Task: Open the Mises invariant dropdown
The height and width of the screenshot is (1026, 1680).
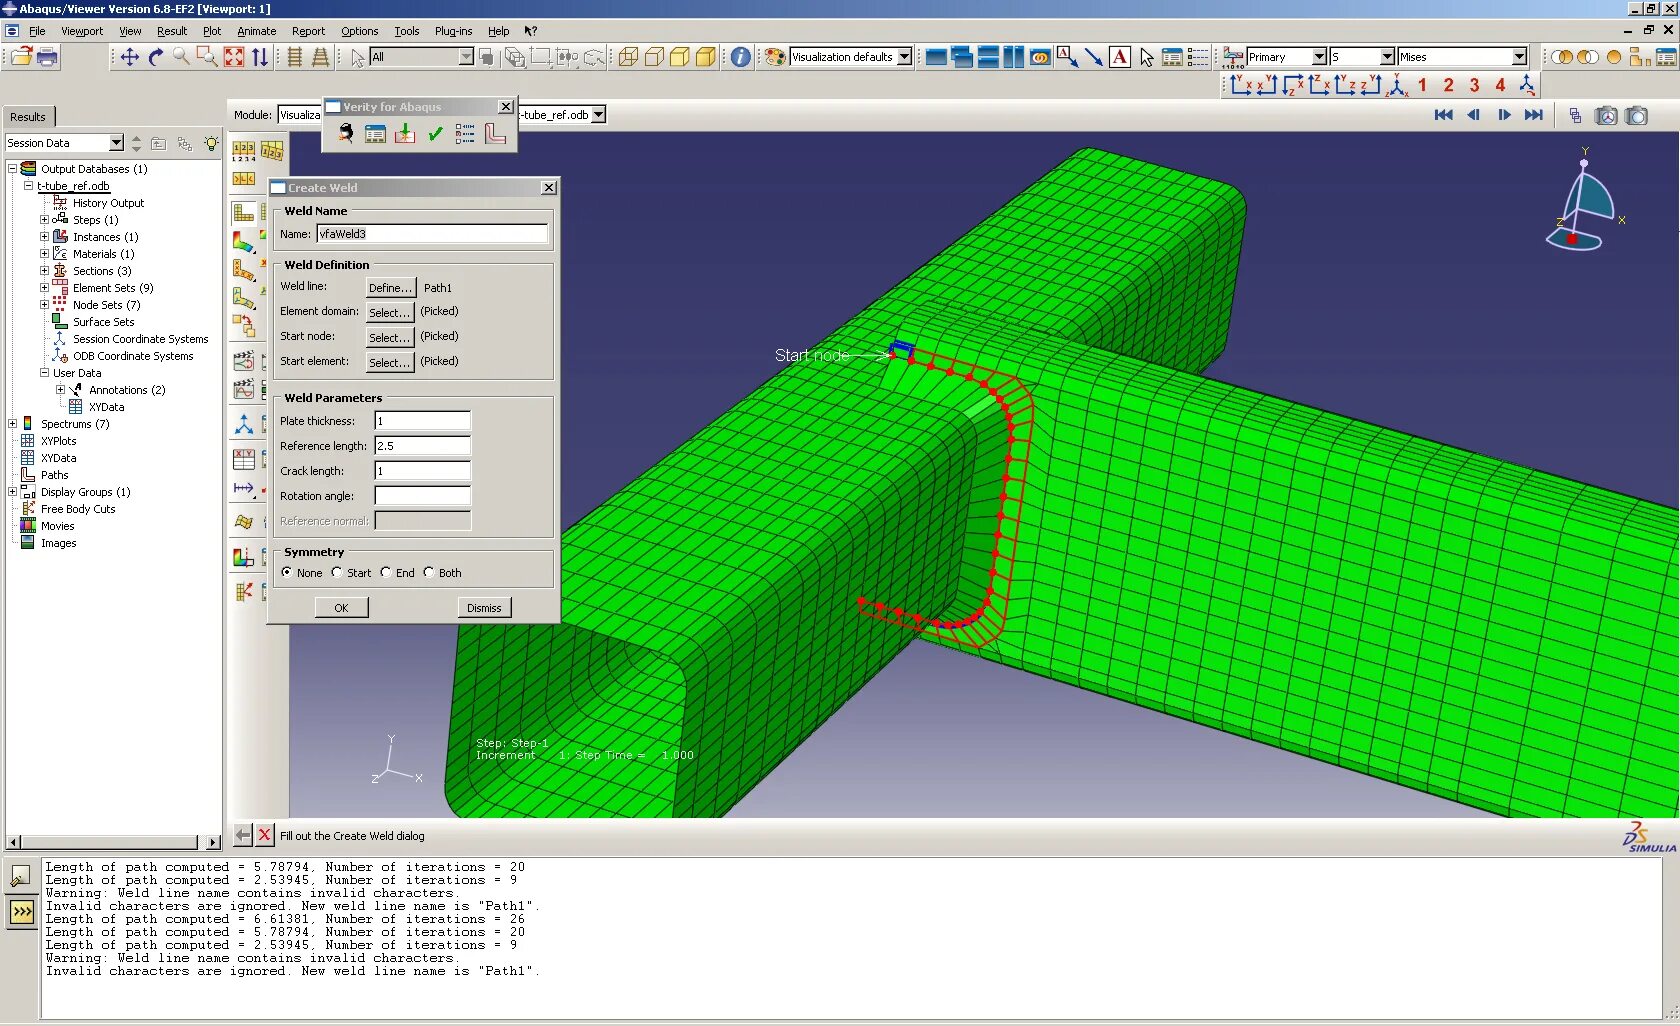Action: (x=1519, y=57)
